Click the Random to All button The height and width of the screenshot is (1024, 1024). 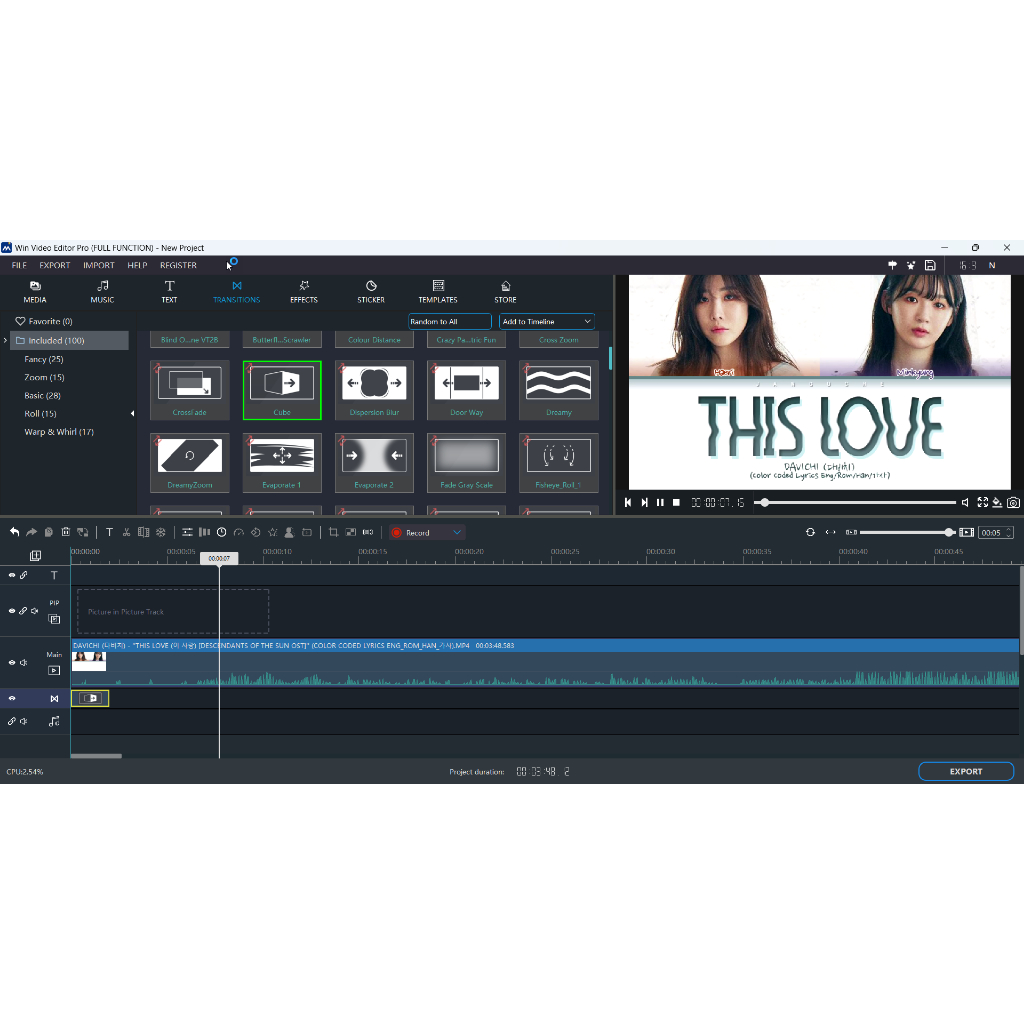pyautogui.click(x=449, y=322)
